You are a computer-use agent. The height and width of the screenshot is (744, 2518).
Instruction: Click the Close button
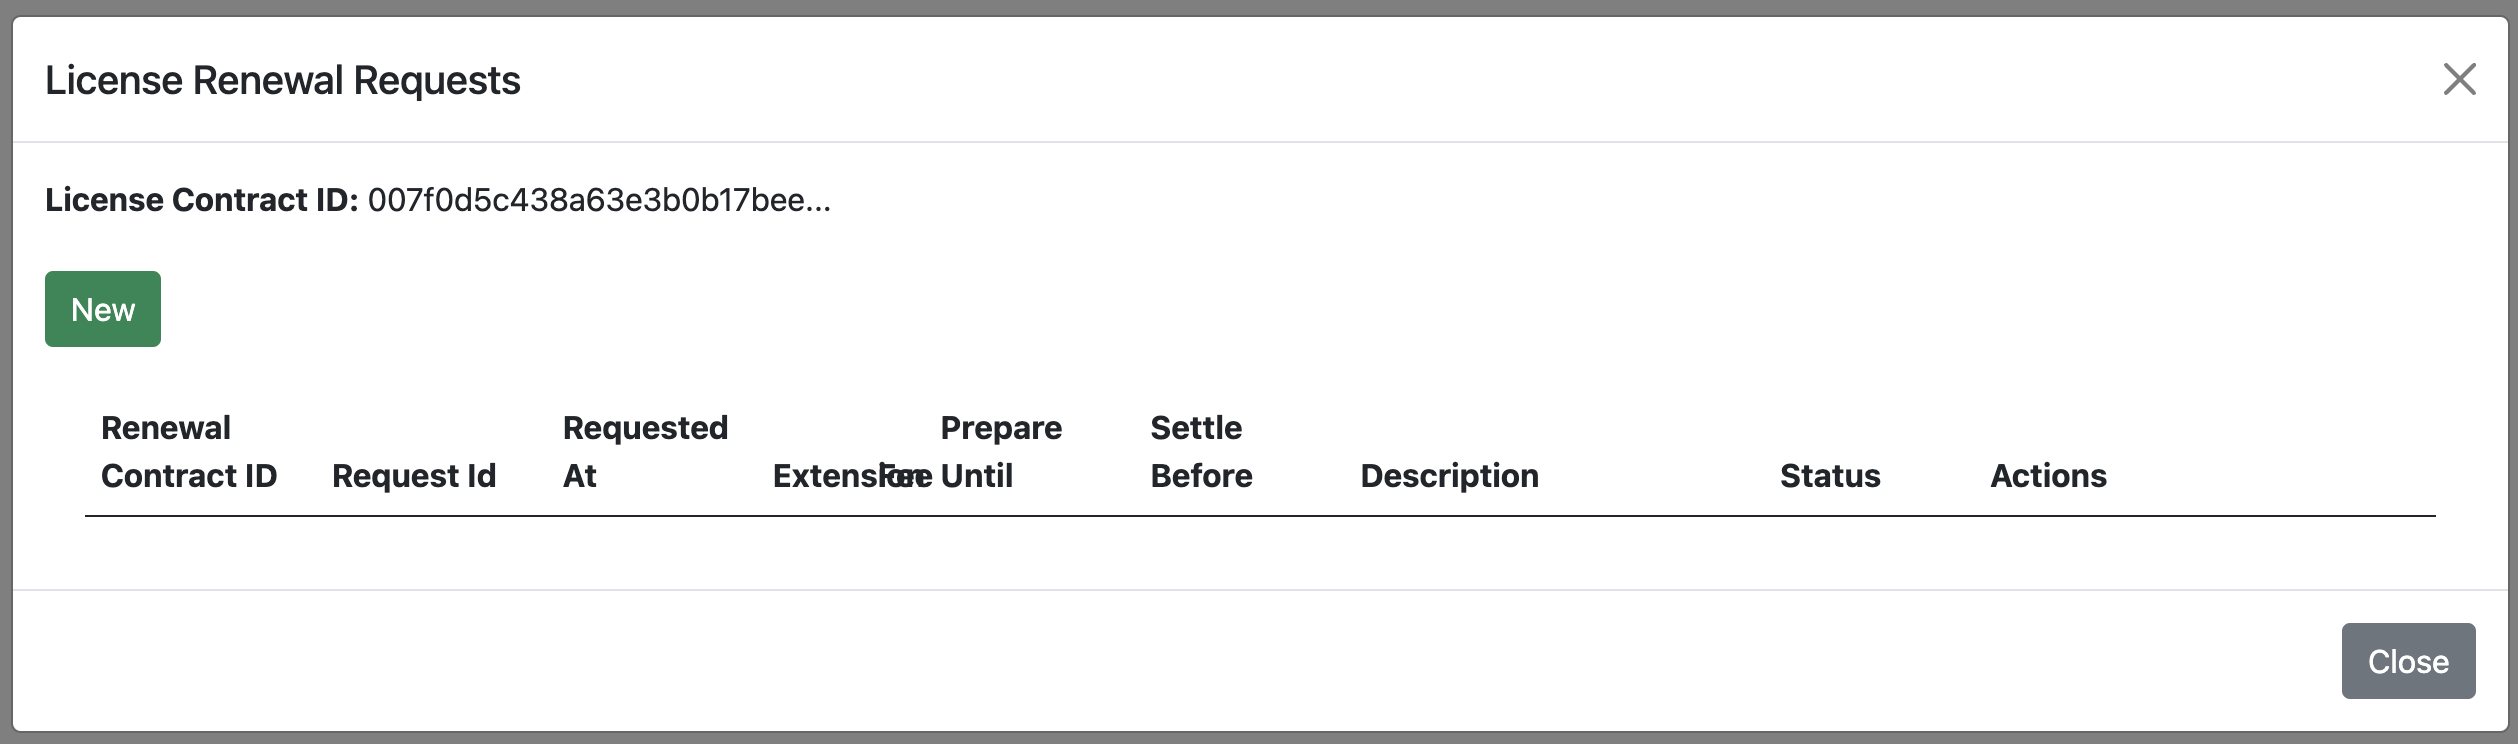click(2407, 660)
